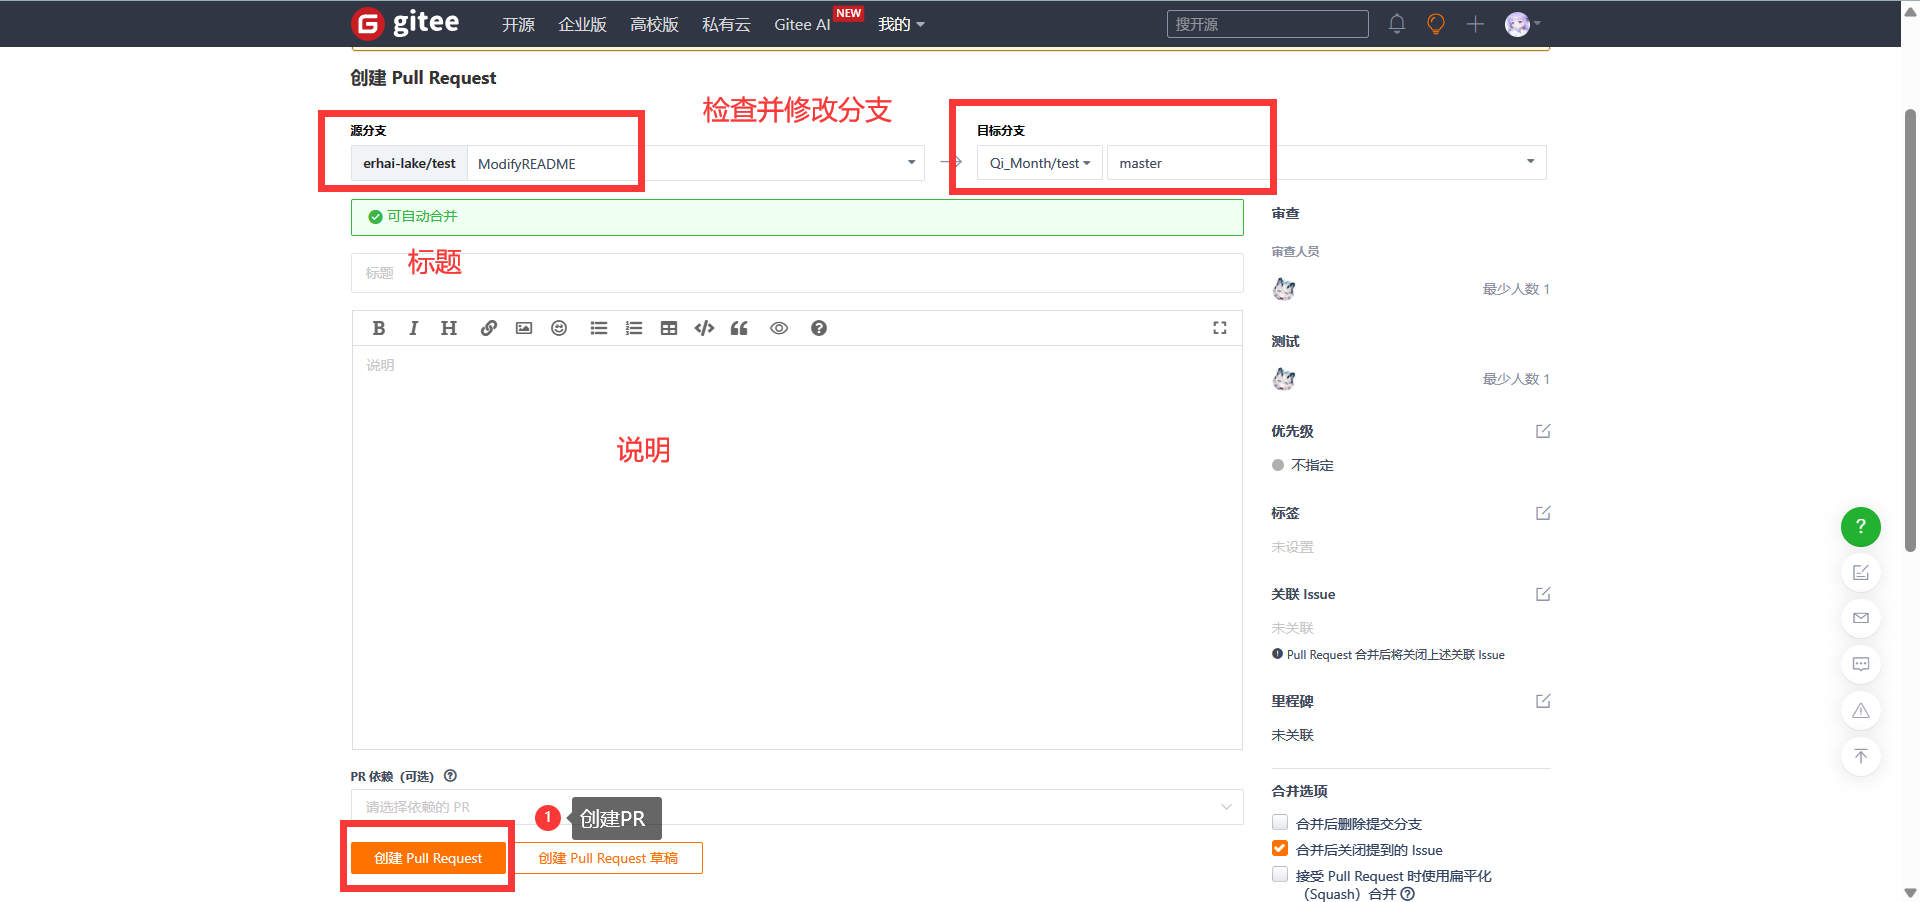
Task: Enable Squash merge checkbox
Action: tap(1280, 875)
